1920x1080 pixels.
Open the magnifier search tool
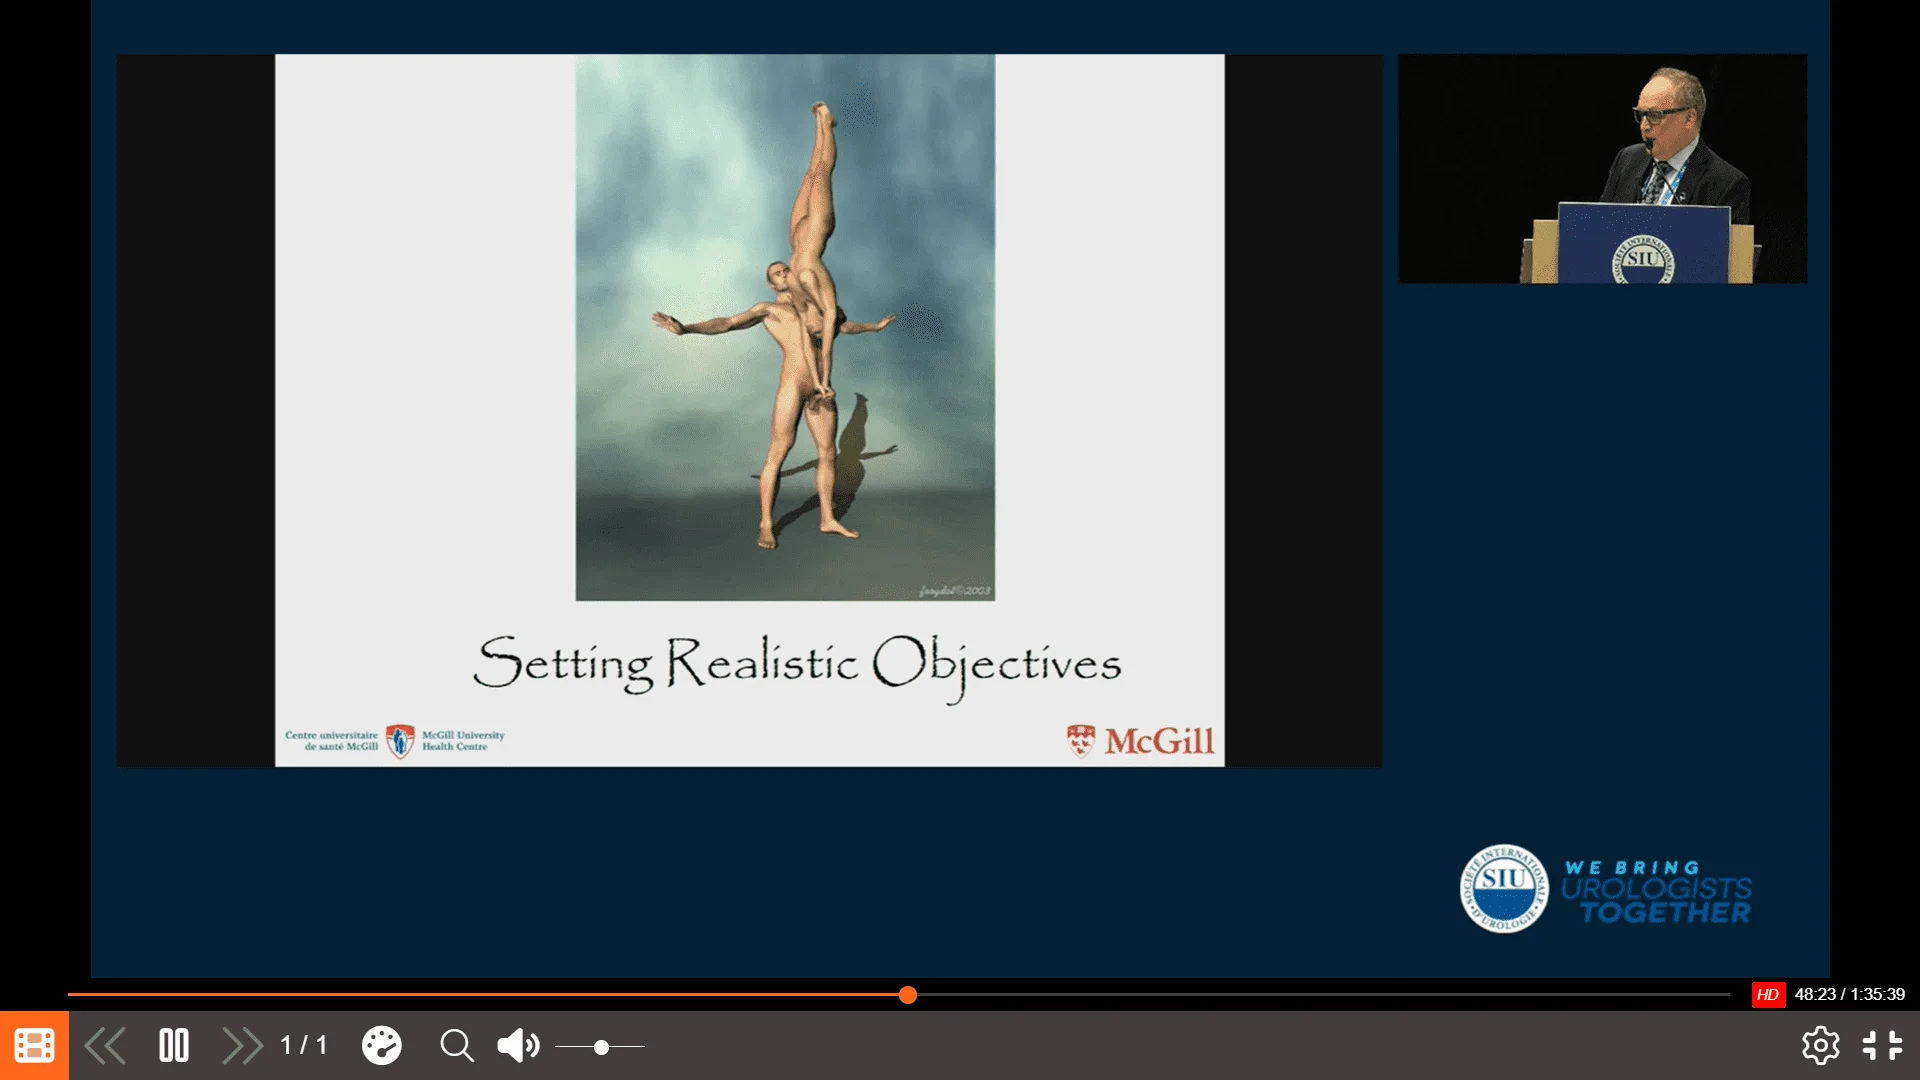point(457,1046)
